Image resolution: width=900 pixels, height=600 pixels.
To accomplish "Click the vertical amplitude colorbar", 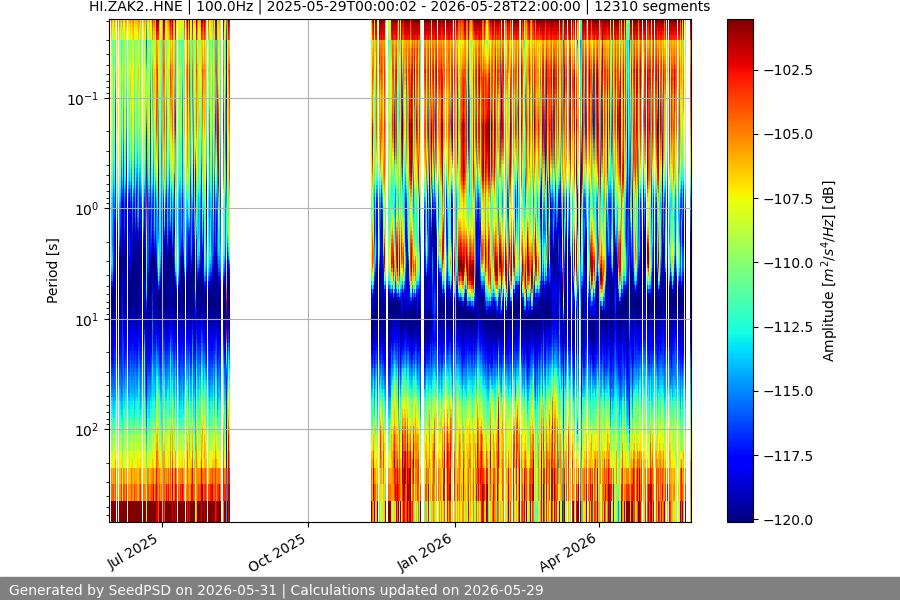I will (x=740, y=271).
